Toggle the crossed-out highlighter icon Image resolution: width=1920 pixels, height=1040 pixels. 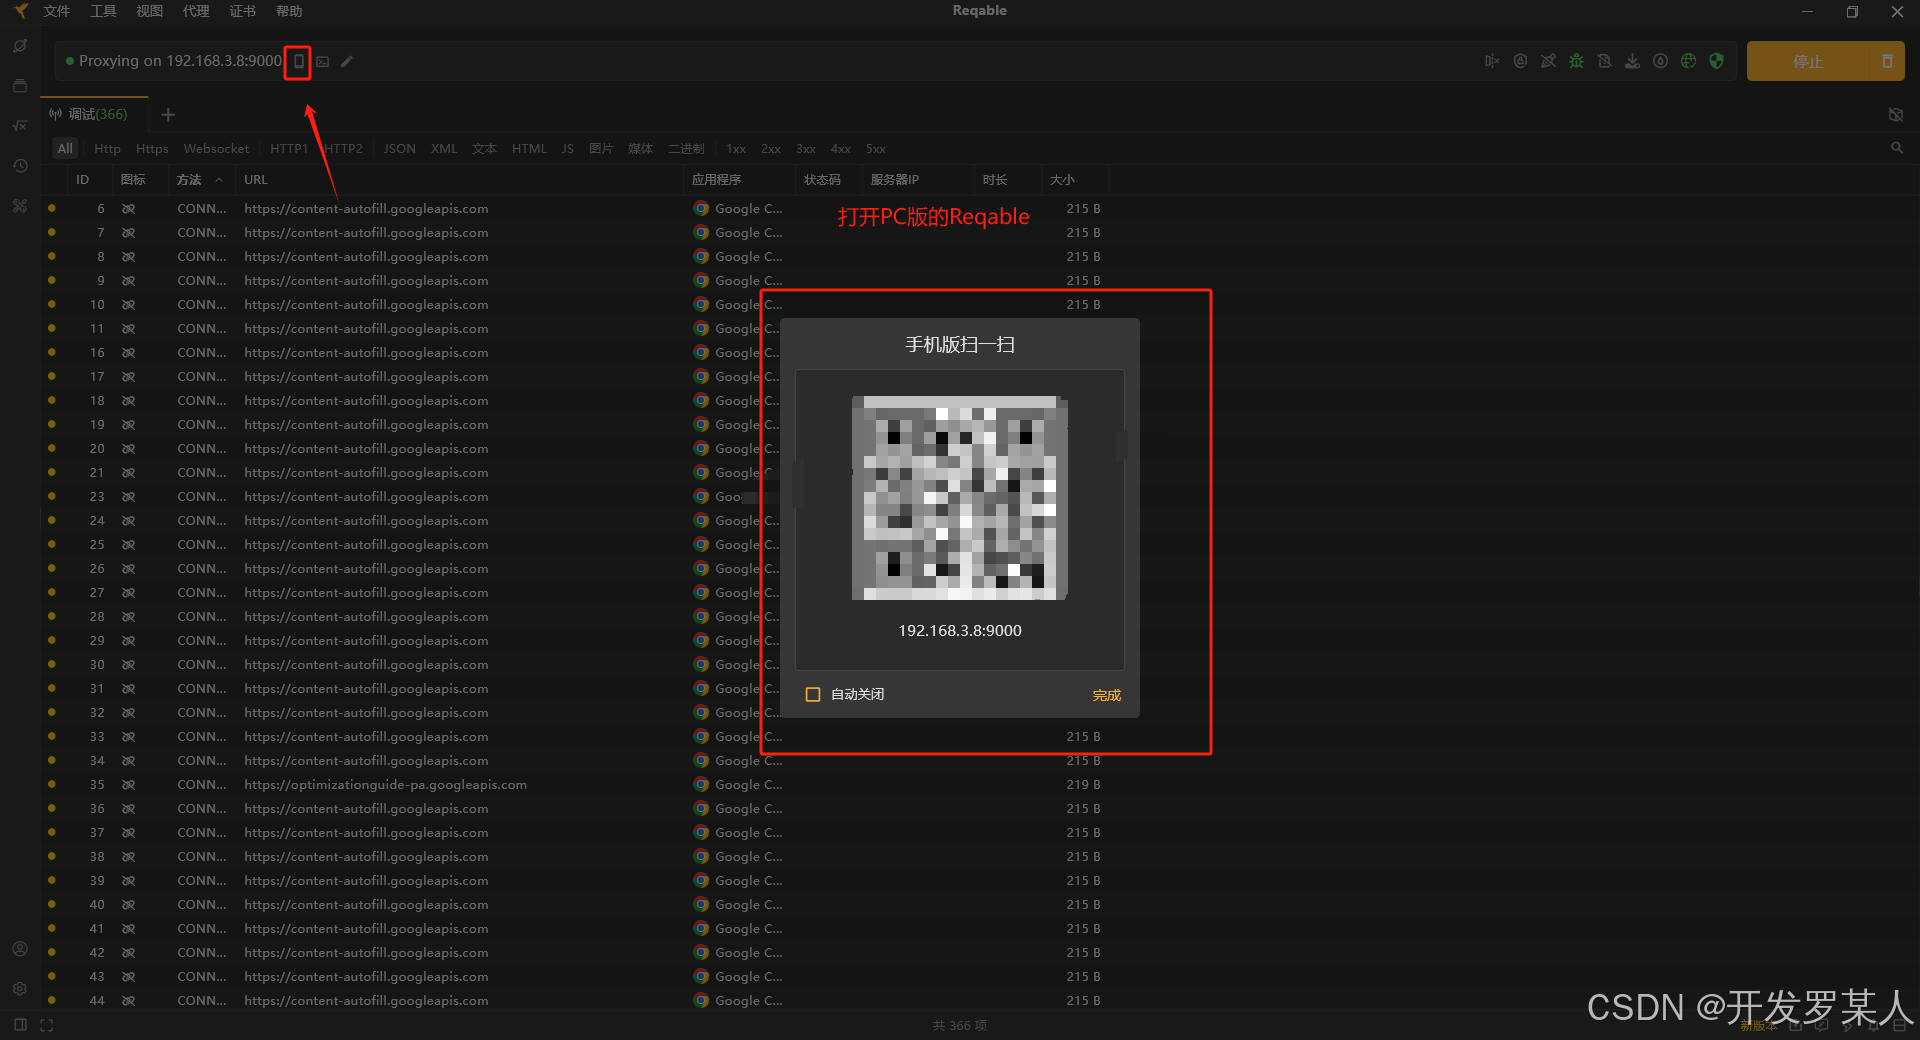1548,61
